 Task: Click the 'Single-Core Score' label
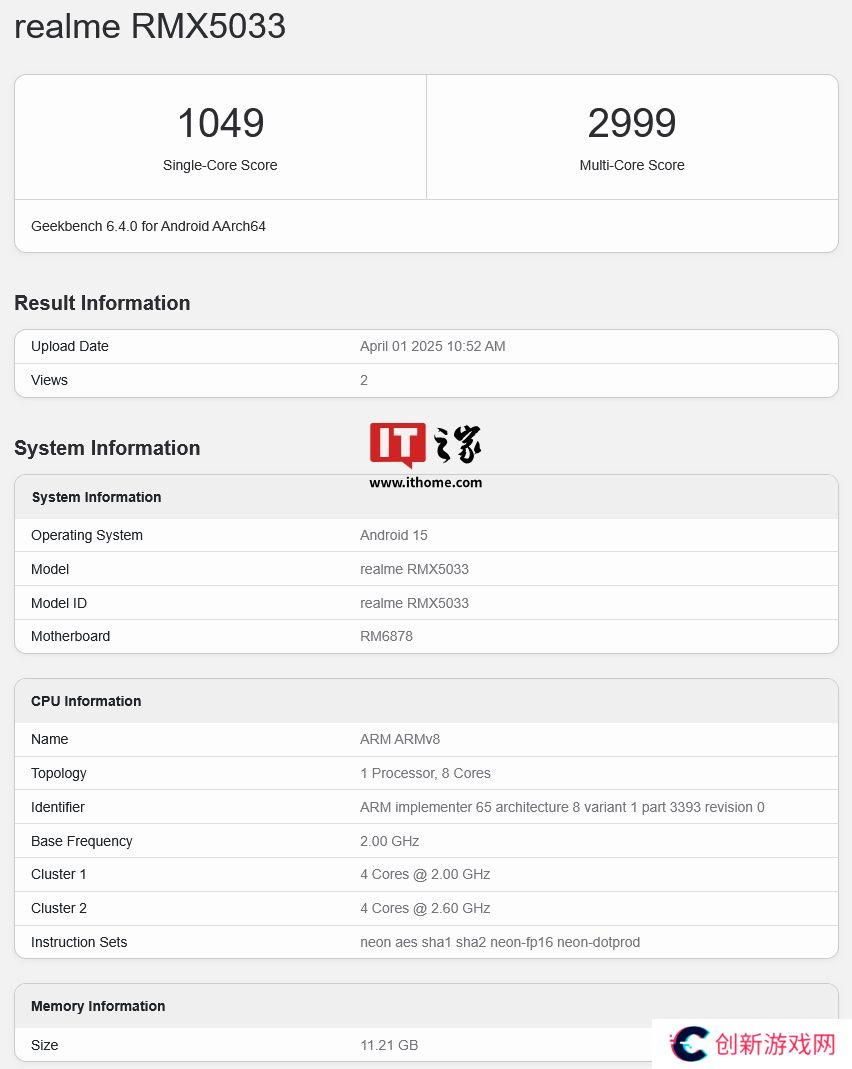(220, 165)
